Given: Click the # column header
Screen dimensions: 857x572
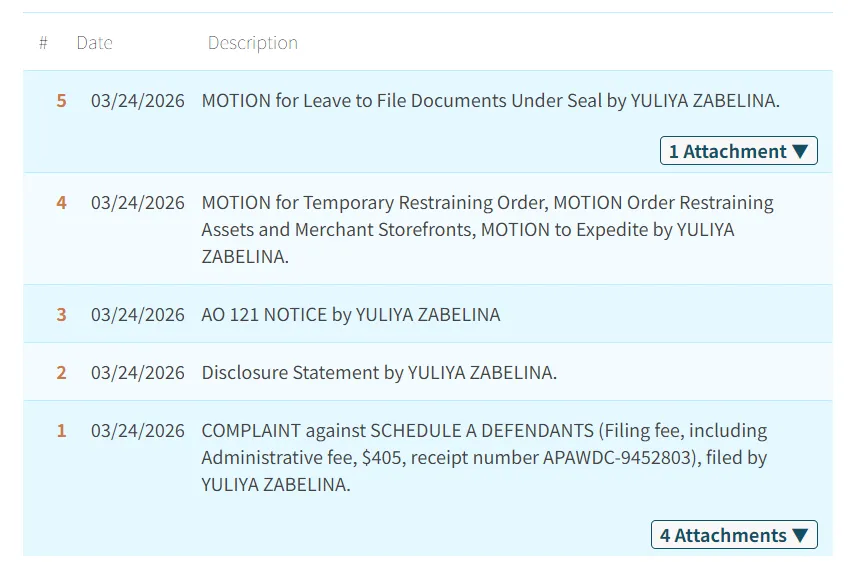Looking at the screenshot, I should [x=43, y=43].
